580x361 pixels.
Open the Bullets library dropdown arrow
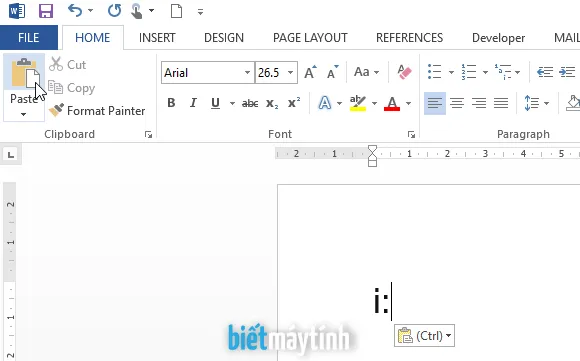tap(451, 72)
